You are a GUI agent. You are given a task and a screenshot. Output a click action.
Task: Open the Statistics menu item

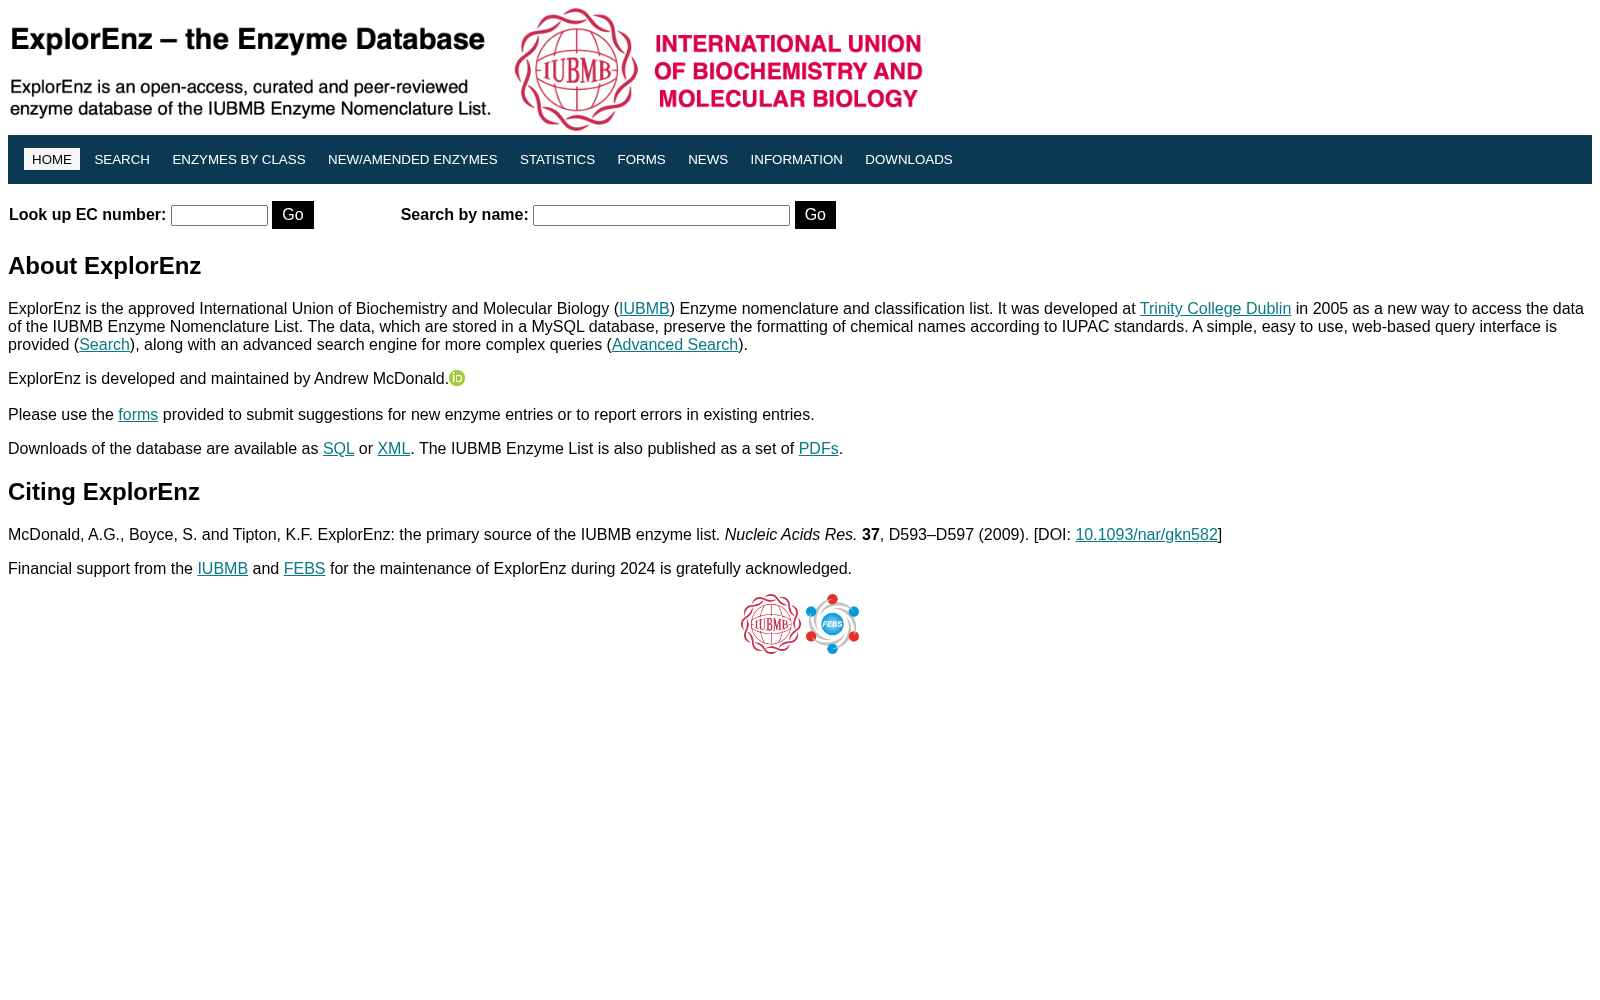[557, 159]
